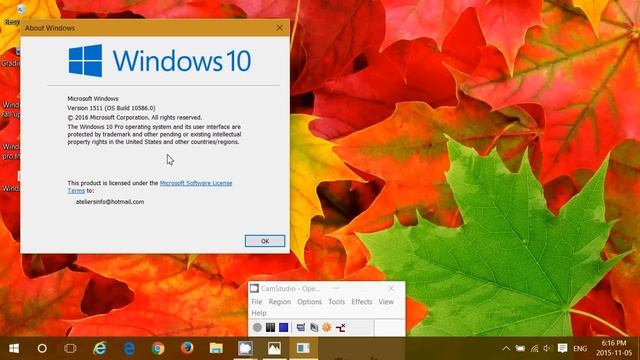The image size is (640, 360).
Task: Click the CamStudio window icon in title bar
Action: (x=254, y=289)
